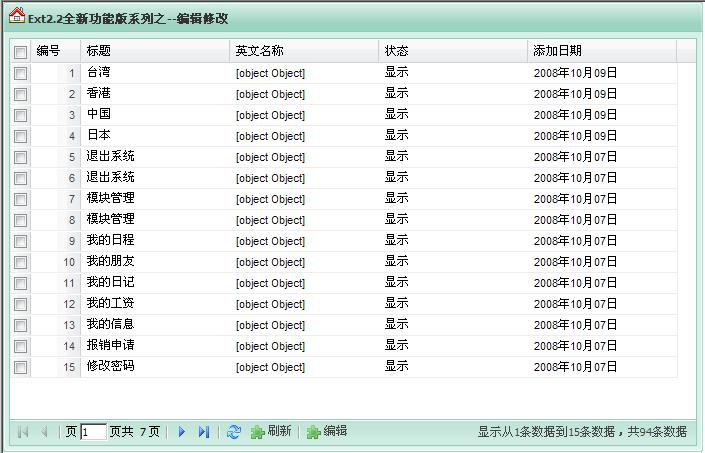
Task: Click the home icon in the title bar
Action: pyautogui.click(x=17, y=15)
